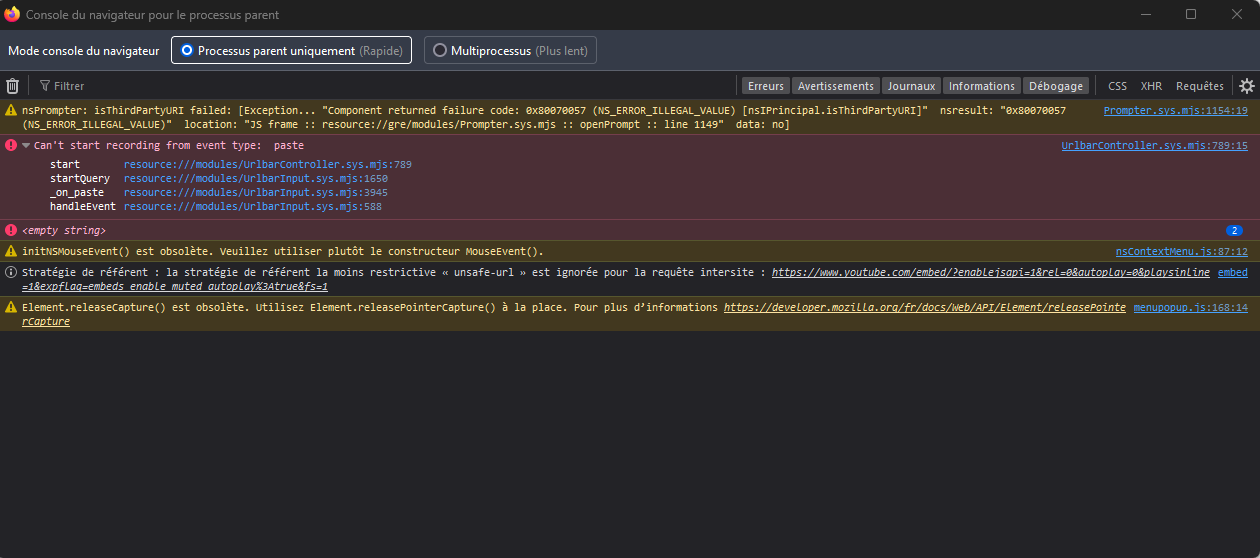Click the filter funnel icon
Viewport: 1260px width, 558px height.
pos(45,86)
